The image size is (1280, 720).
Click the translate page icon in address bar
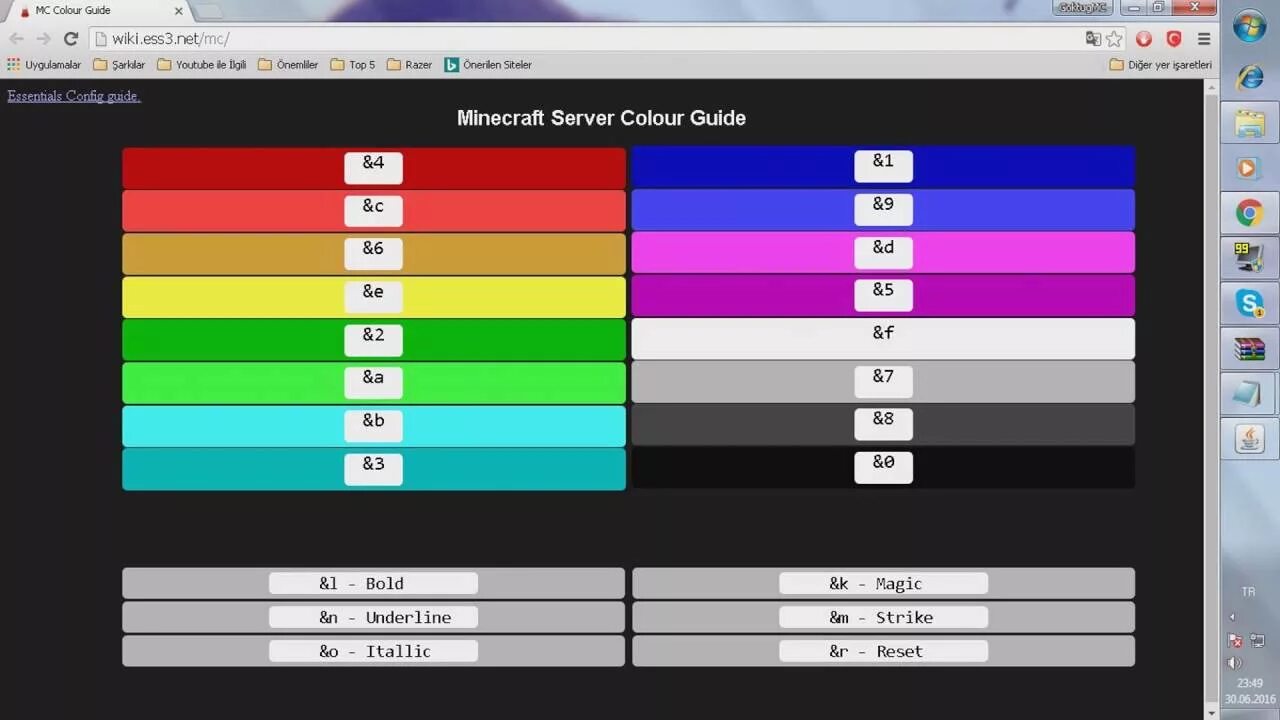1093,39
